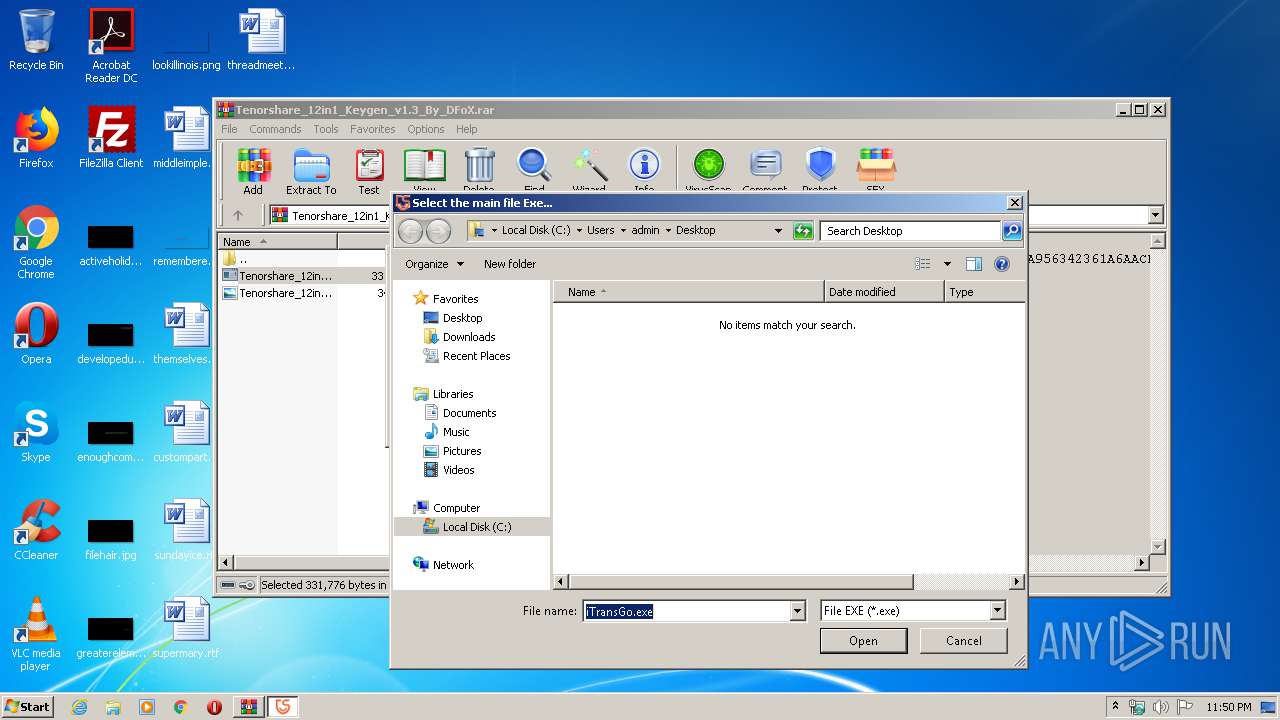
Task: Click the Back navigation button in dialog
Action: pos(410,231)
